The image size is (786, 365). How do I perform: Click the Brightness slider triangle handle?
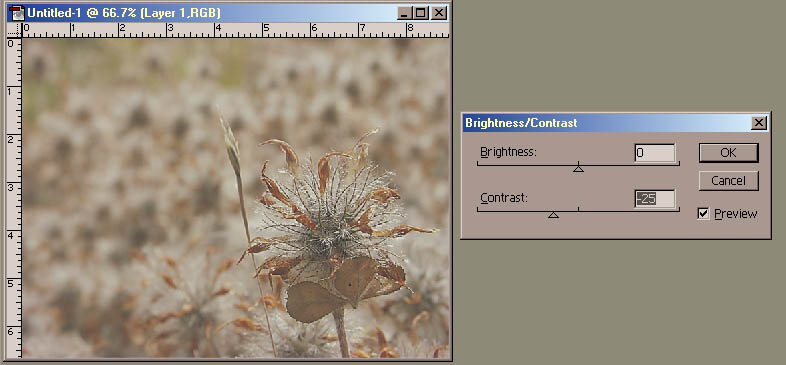tap(578, 169)
